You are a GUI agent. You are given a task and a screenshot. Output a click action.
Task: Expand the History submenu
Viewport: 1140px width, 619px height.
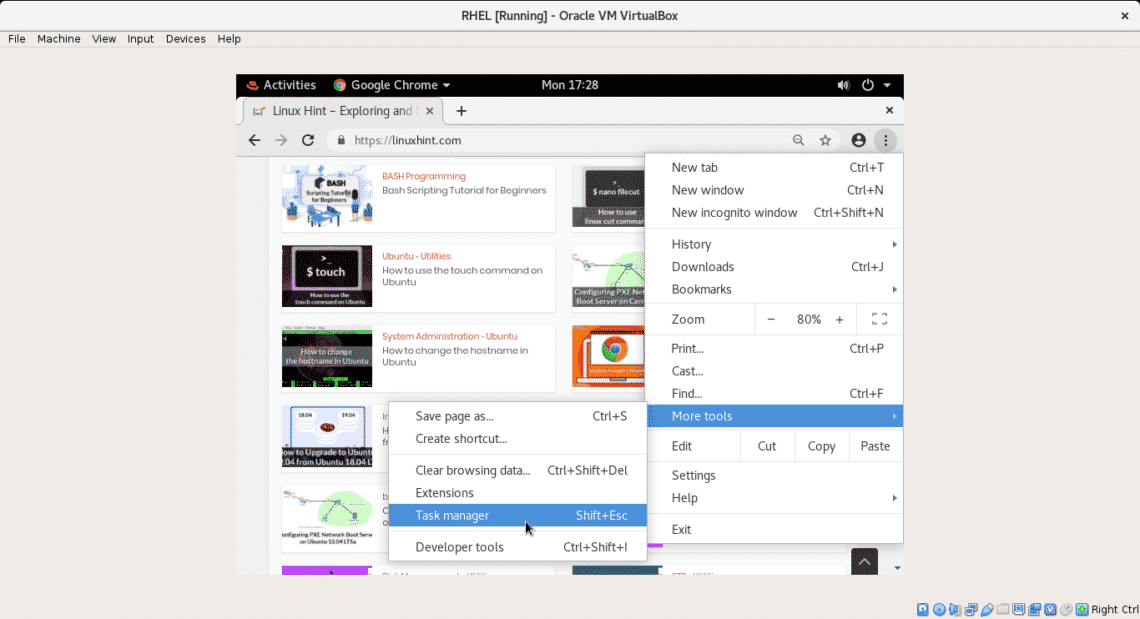(774, 244)
